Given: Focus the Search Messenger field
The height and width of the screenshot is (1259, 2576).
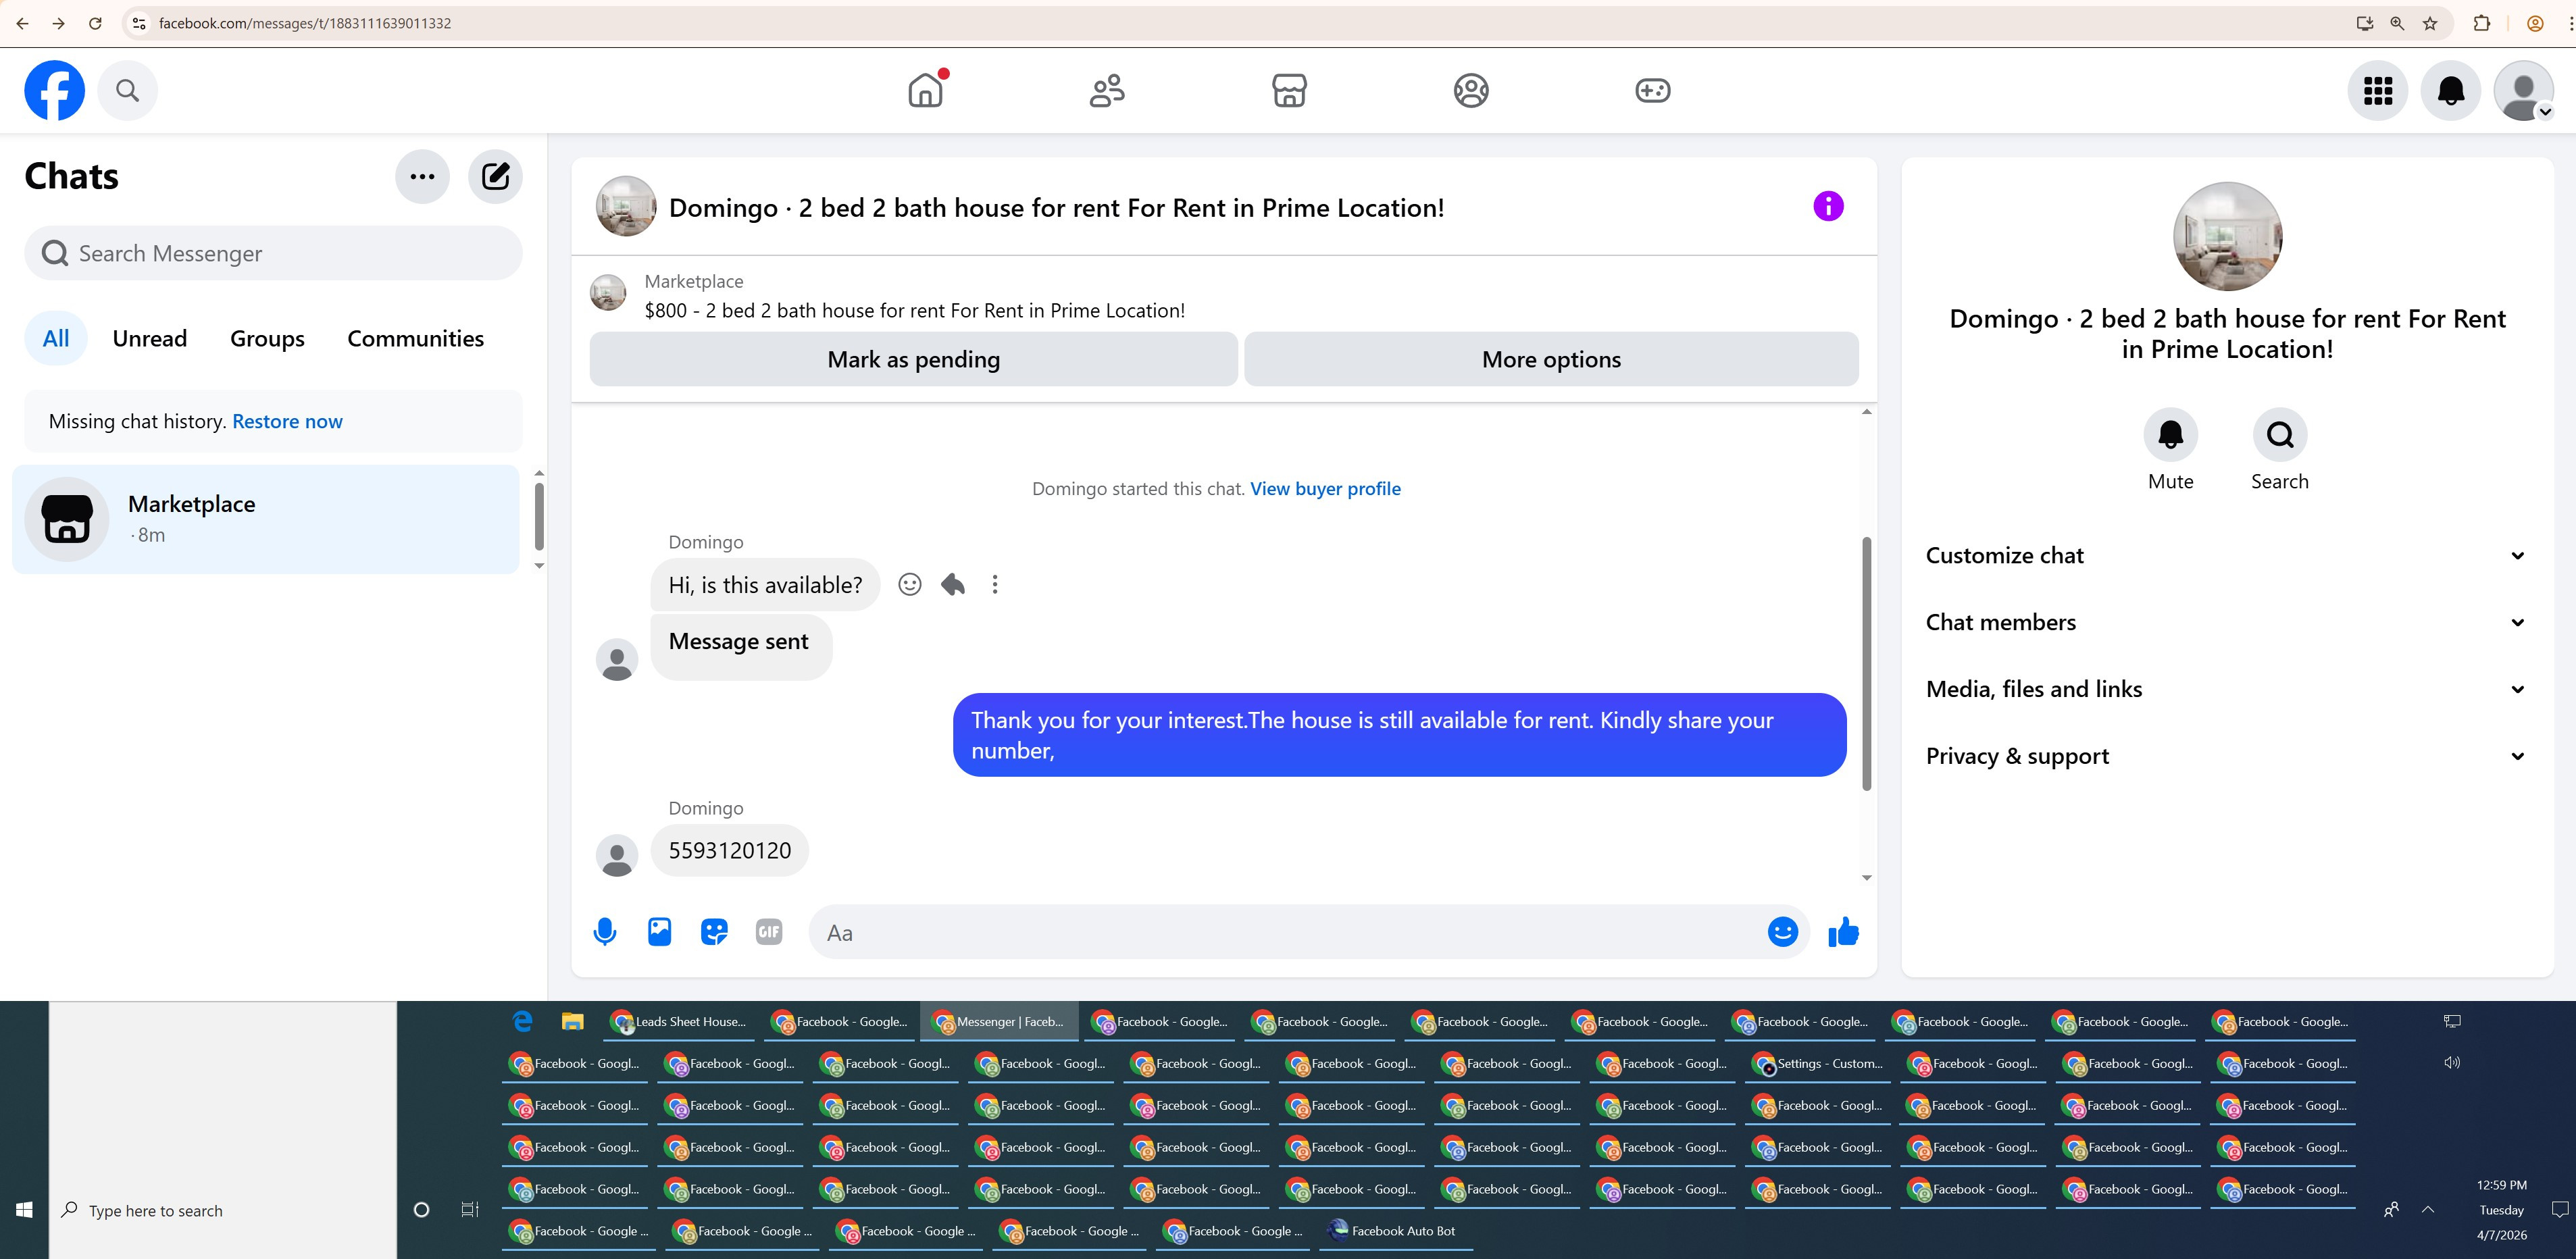Looking at the screenshot, I should coord(273,253).
